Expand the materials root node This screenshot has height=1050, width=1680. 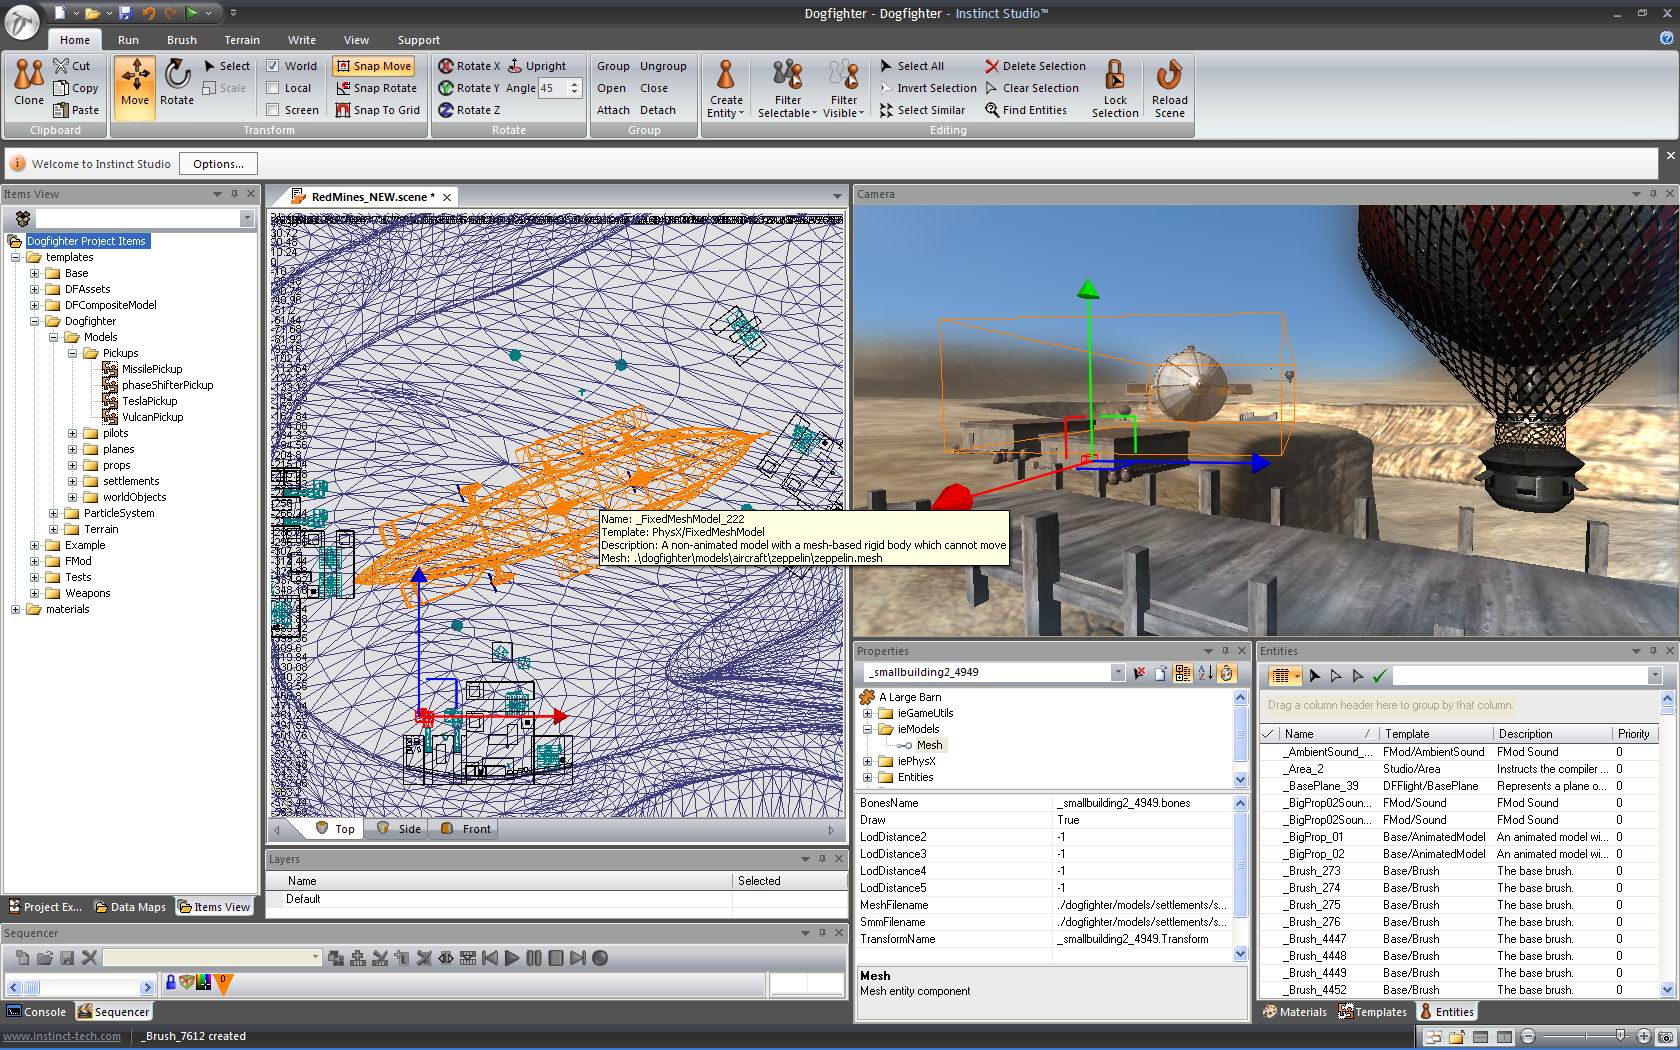[x=15, y=609]
